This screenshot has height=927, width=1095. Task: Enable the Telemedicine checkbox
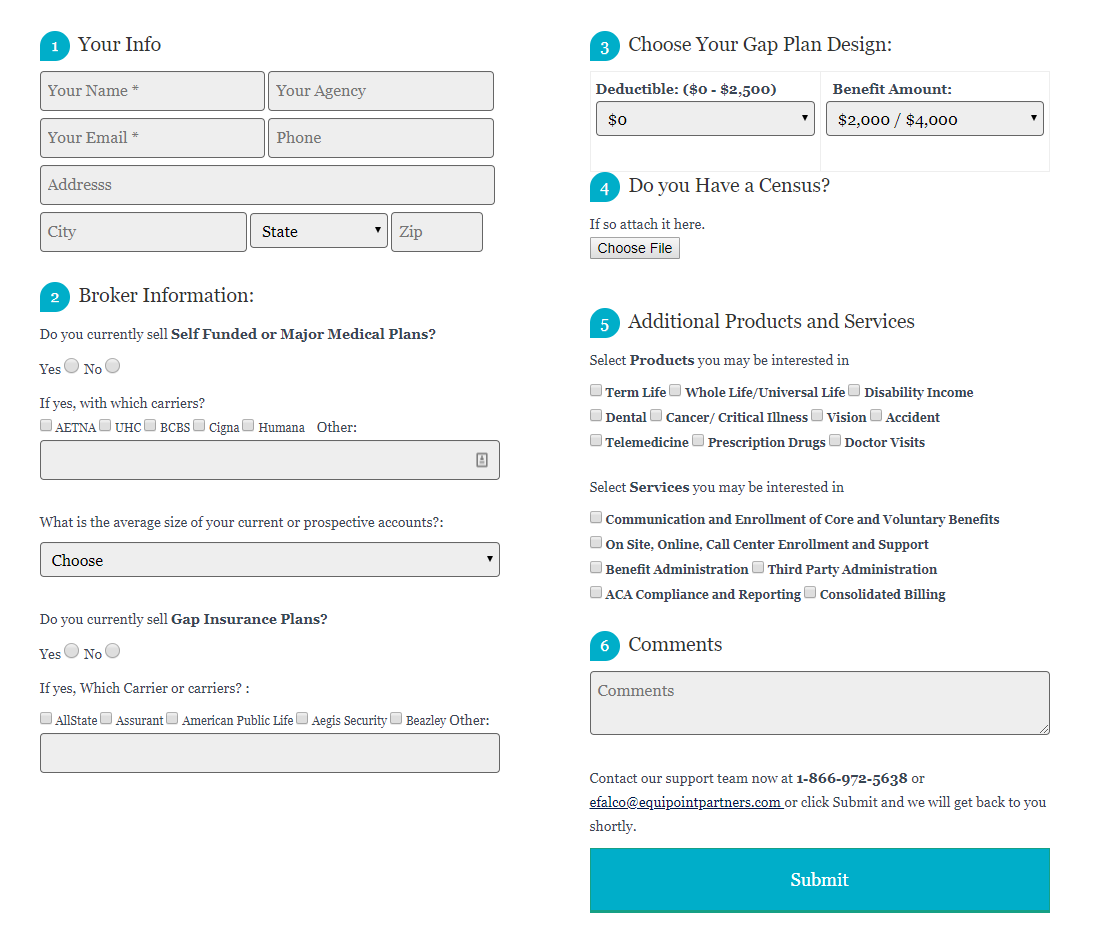pyautogui.click(x=596, y=441)
